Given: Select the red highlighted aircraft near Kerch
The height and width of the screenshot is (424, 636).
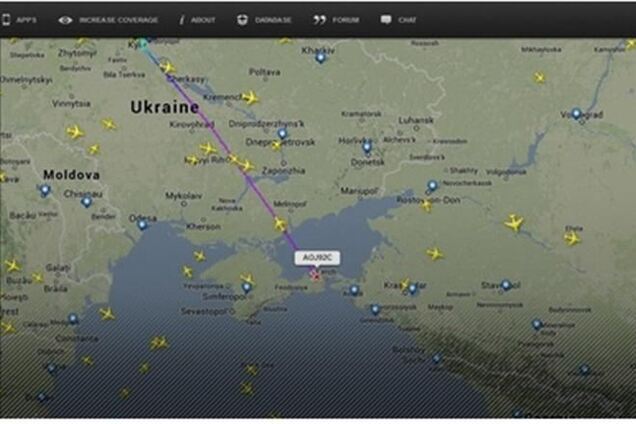Looking at the screenshot, I should (315, 275).
